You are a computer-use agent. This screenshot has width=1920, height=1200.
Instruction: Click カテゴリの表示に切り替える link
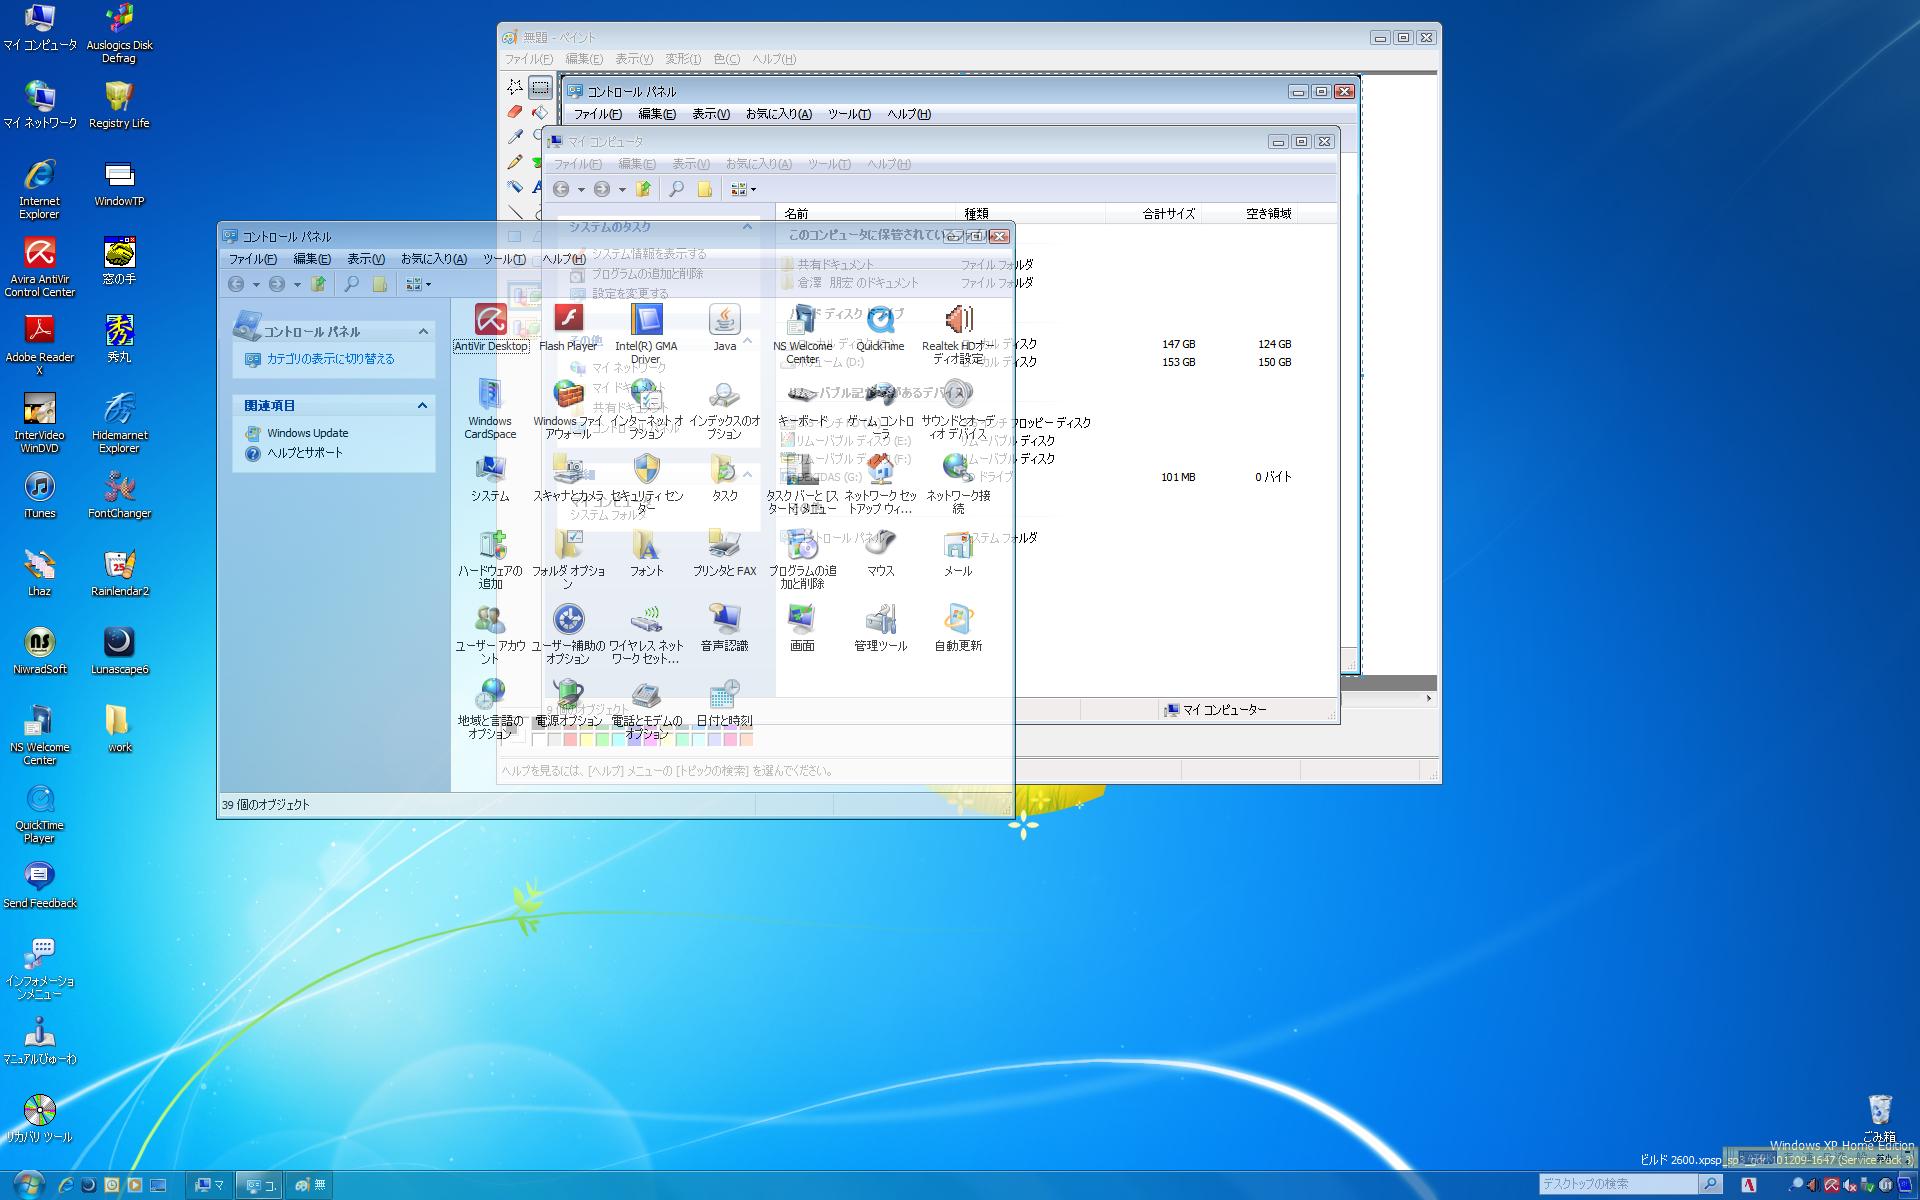(x=331, y=359)
